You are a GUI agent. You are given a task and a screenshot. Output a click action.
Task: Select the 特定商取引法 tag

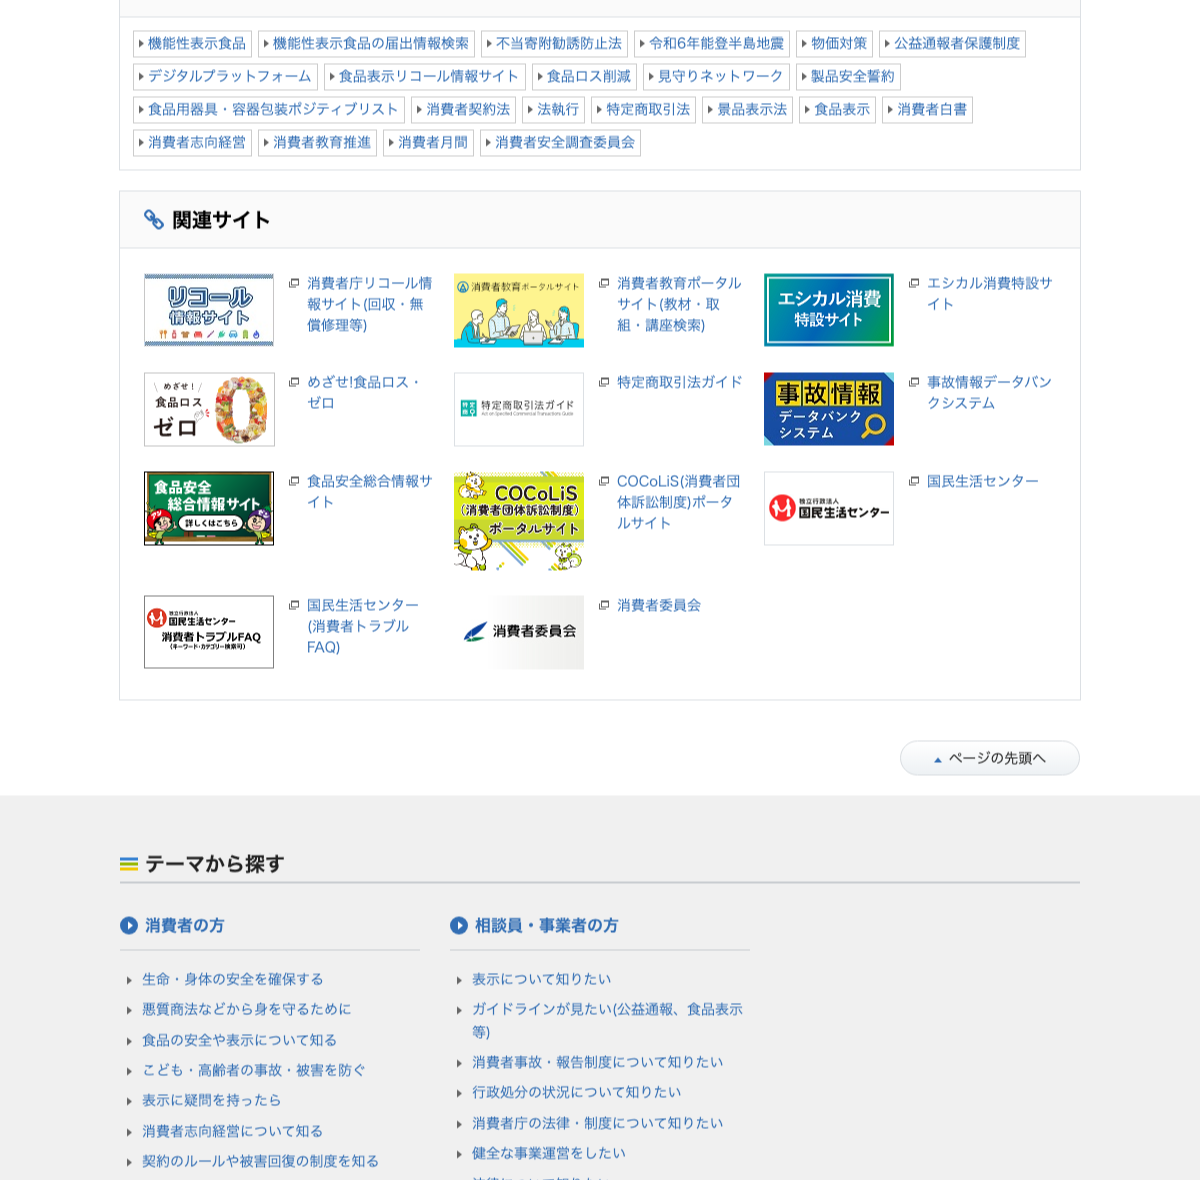[644, 110]
